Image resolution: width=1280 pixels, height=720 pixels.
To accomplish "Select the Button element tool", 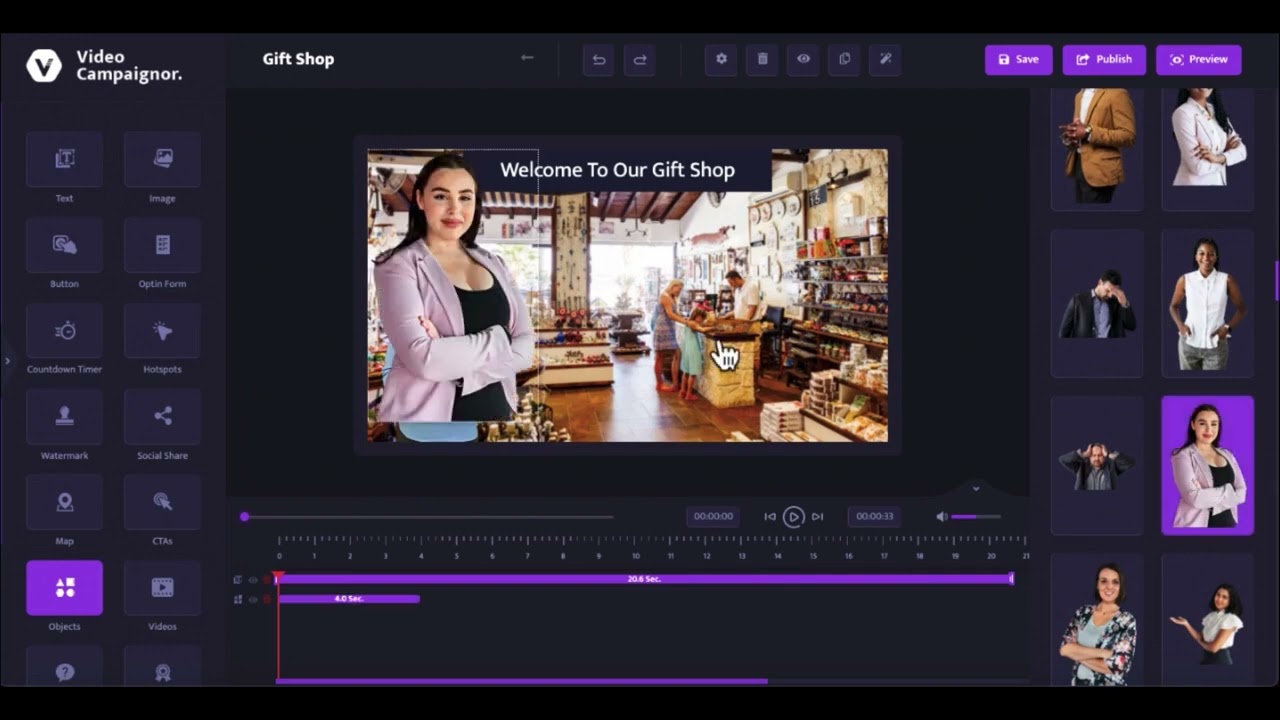I will click(64, 245).
